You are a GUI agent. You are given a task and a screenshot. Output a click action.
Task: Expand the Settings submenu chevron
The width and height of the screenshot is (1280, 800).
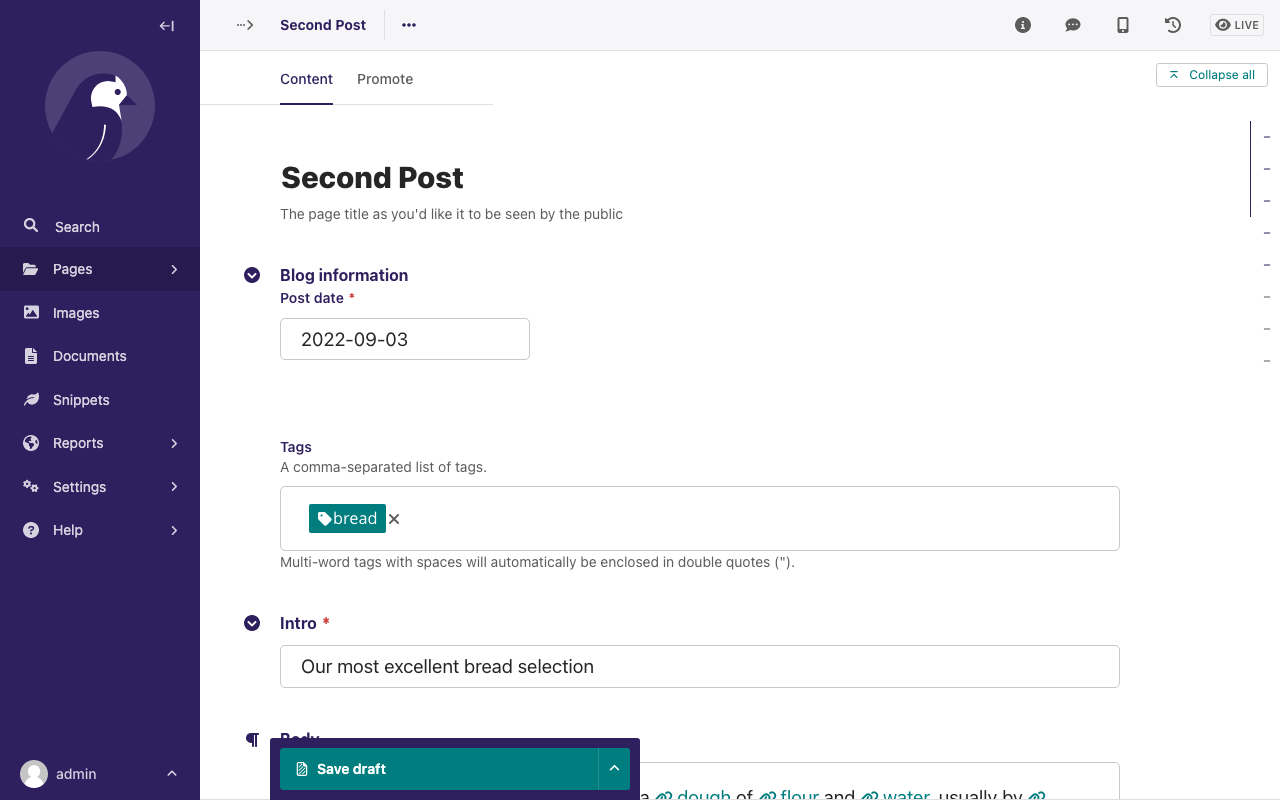tap(174, 487)
